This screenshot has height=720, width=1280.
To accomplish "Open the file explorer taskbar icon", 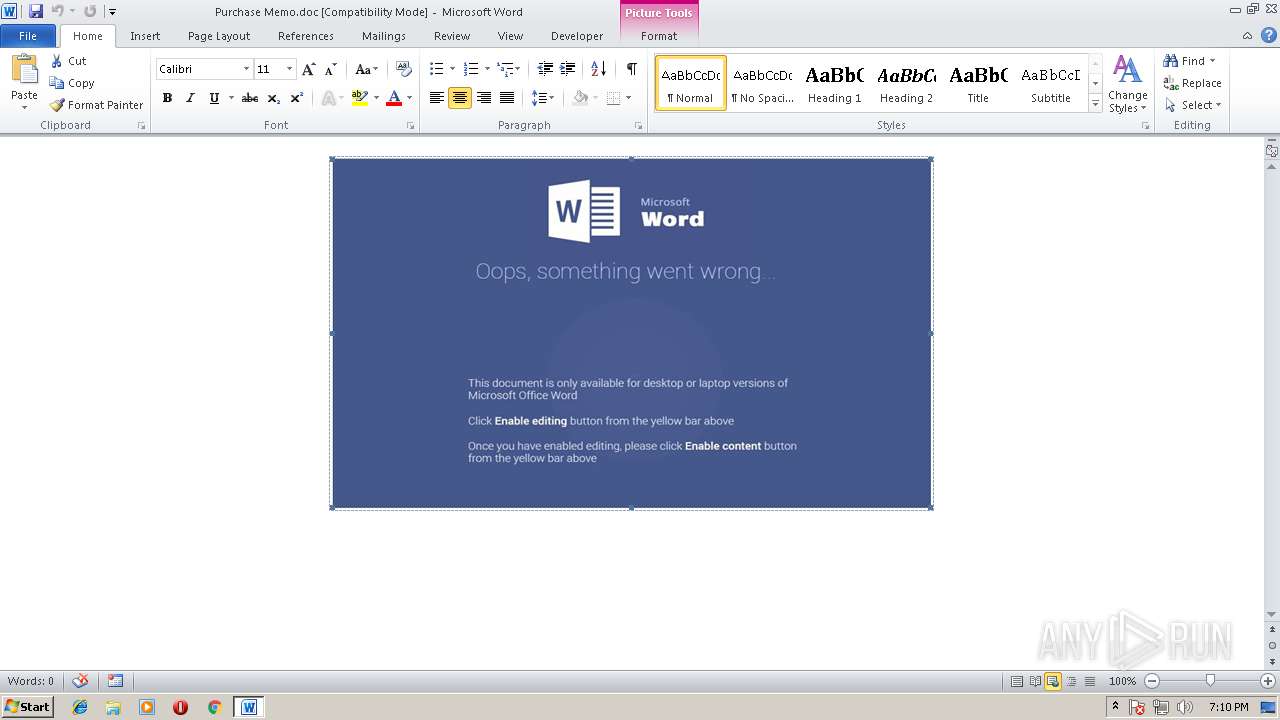I will point(113,707).
